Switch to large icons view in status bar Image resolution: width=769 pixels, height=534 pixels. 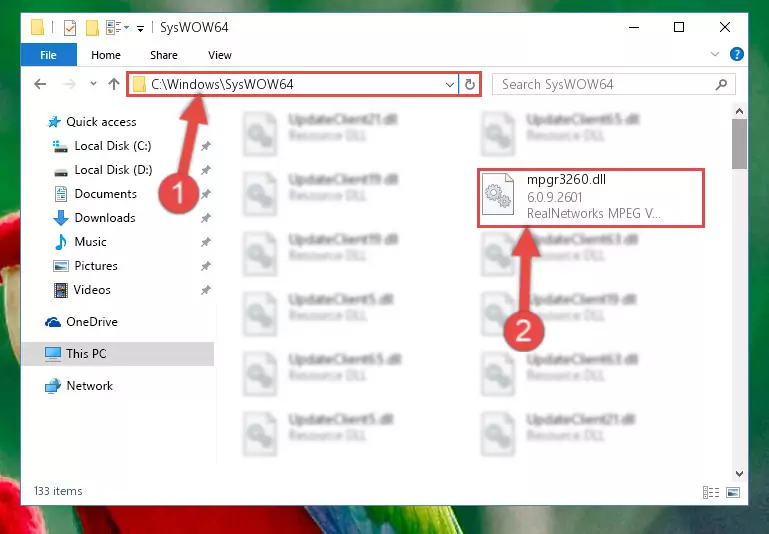[733, 492]
